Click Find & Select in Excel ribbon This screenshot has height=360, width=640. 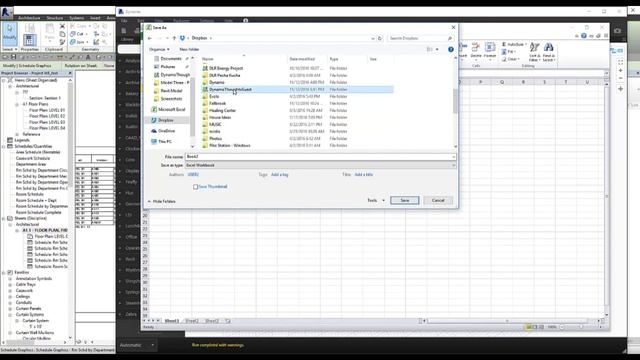549,52
